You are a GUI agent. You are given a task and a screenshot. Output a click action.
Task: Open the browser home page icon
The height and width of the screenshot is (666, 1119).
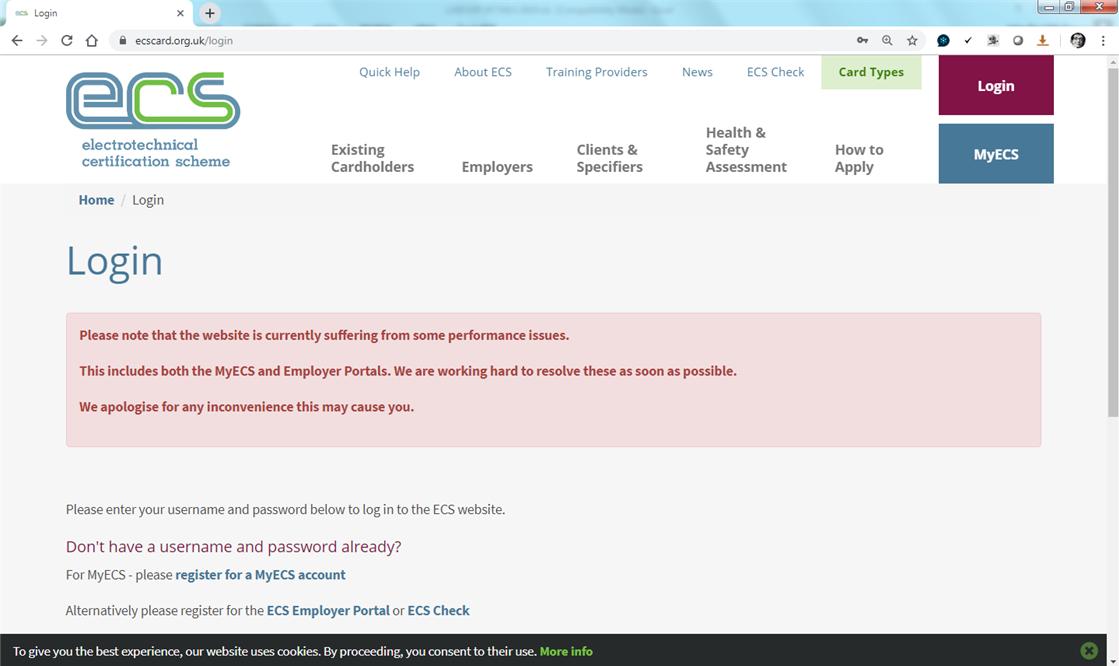coord(91,41)
